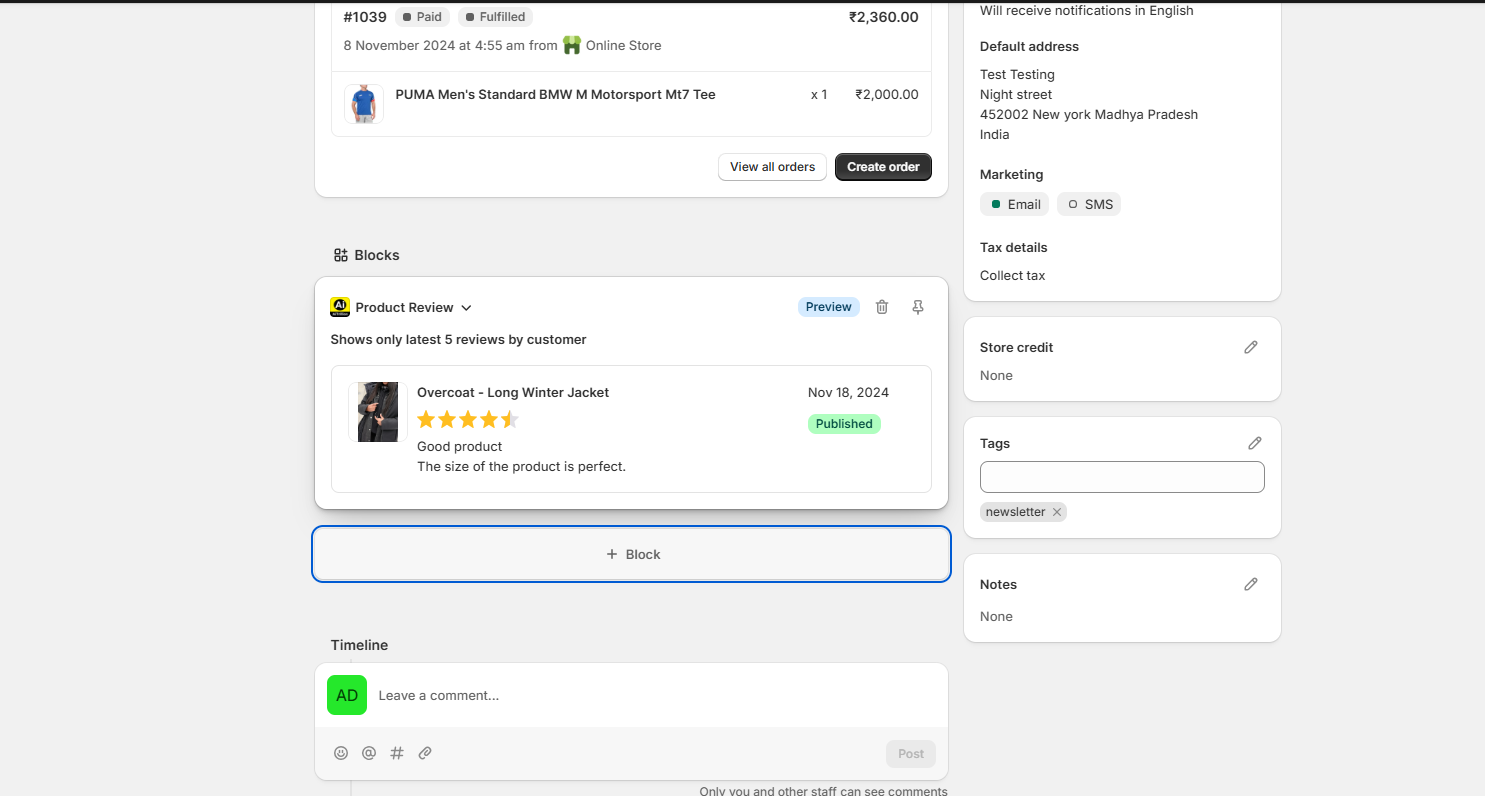
Task: Add a new Block
Action: pyautogui.click(x=632, y=554)
